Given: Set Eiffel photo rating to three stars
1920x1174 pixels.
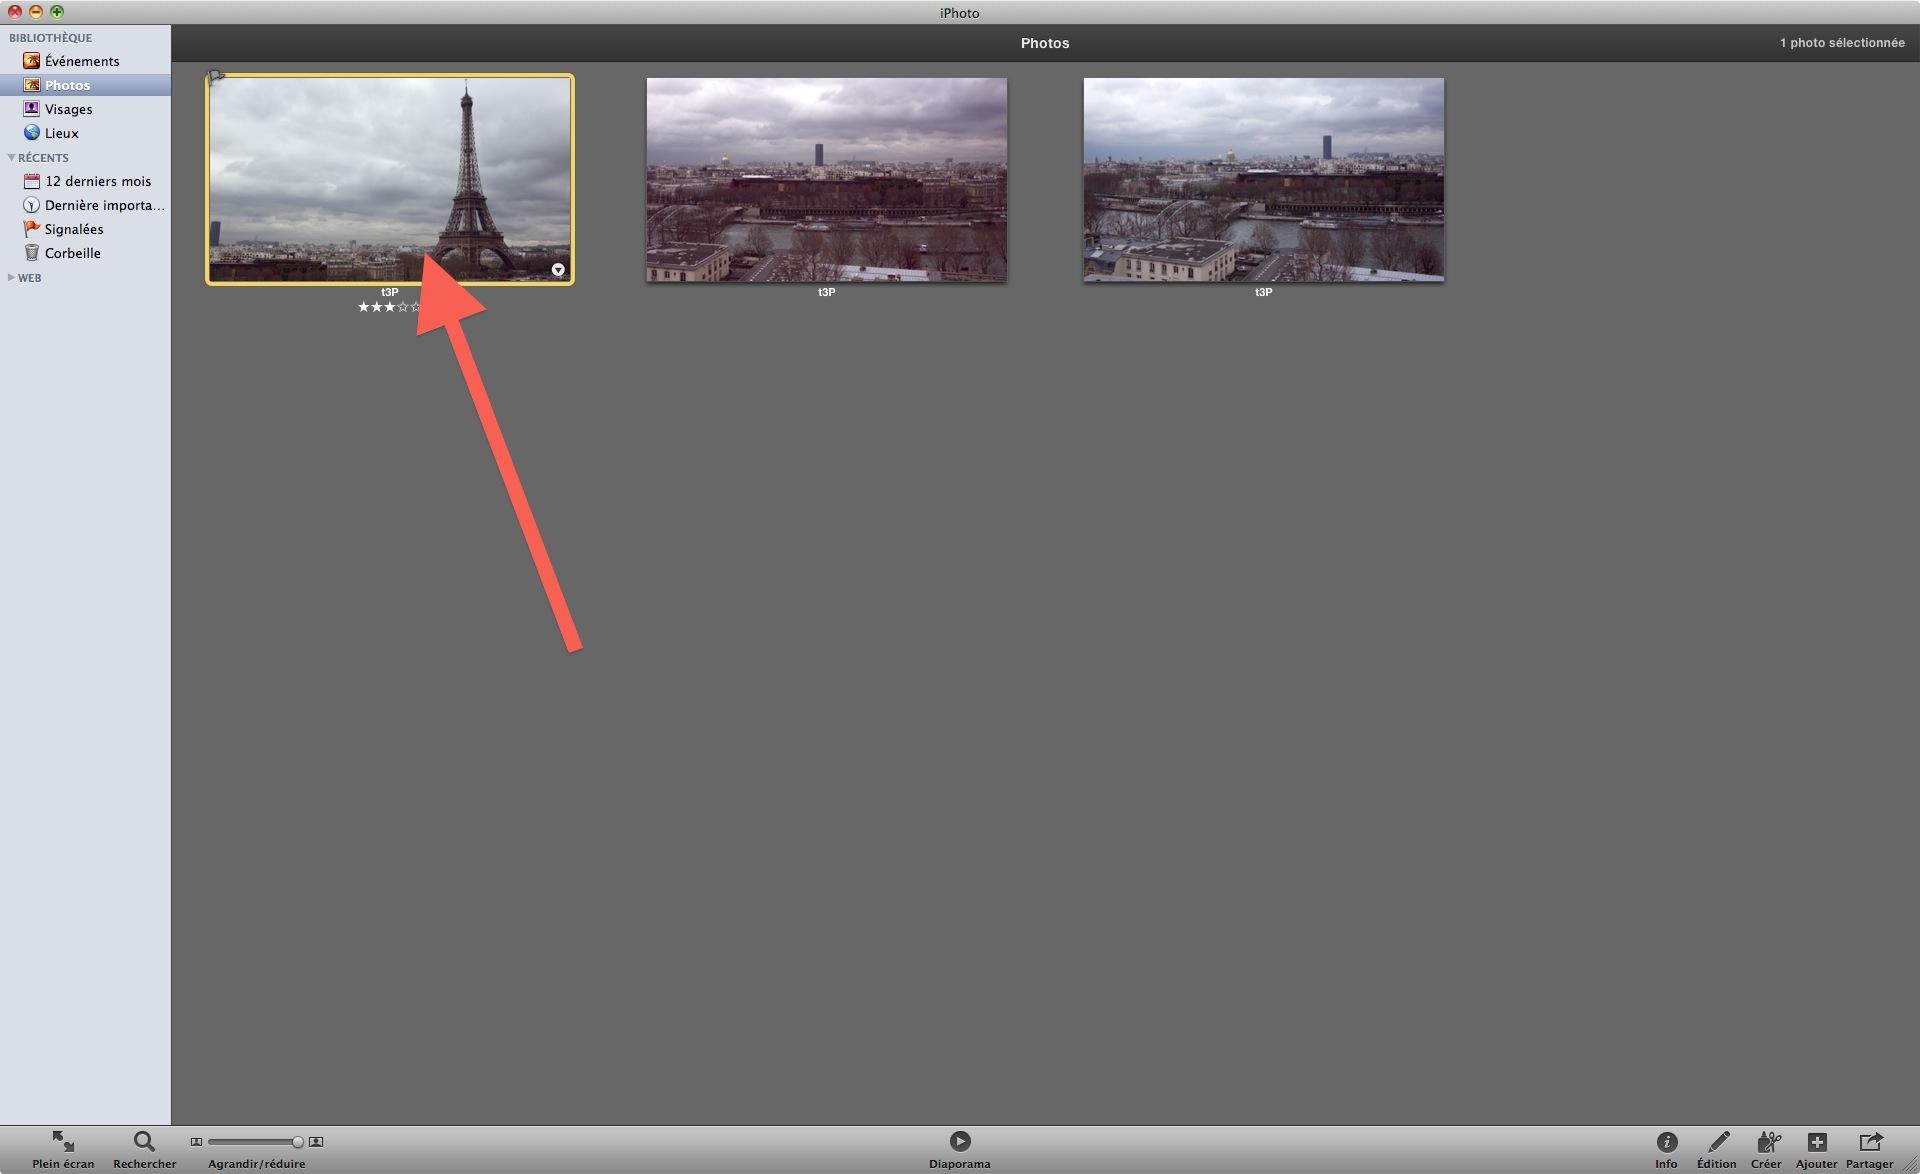Looking at the screenshot, I should click(x=390, y=307).
